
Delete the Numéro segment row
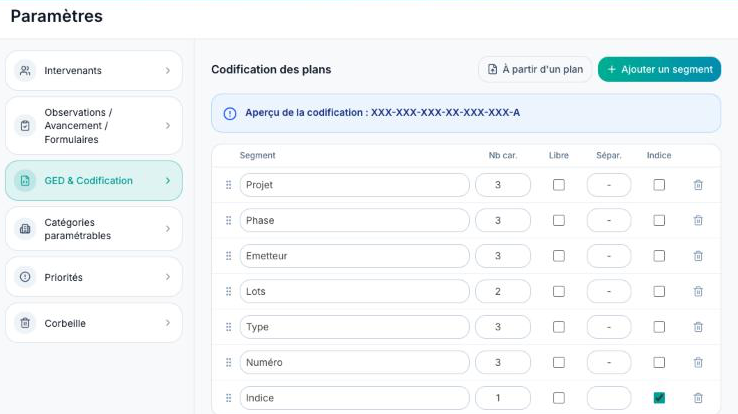click(x=698, y=362)
